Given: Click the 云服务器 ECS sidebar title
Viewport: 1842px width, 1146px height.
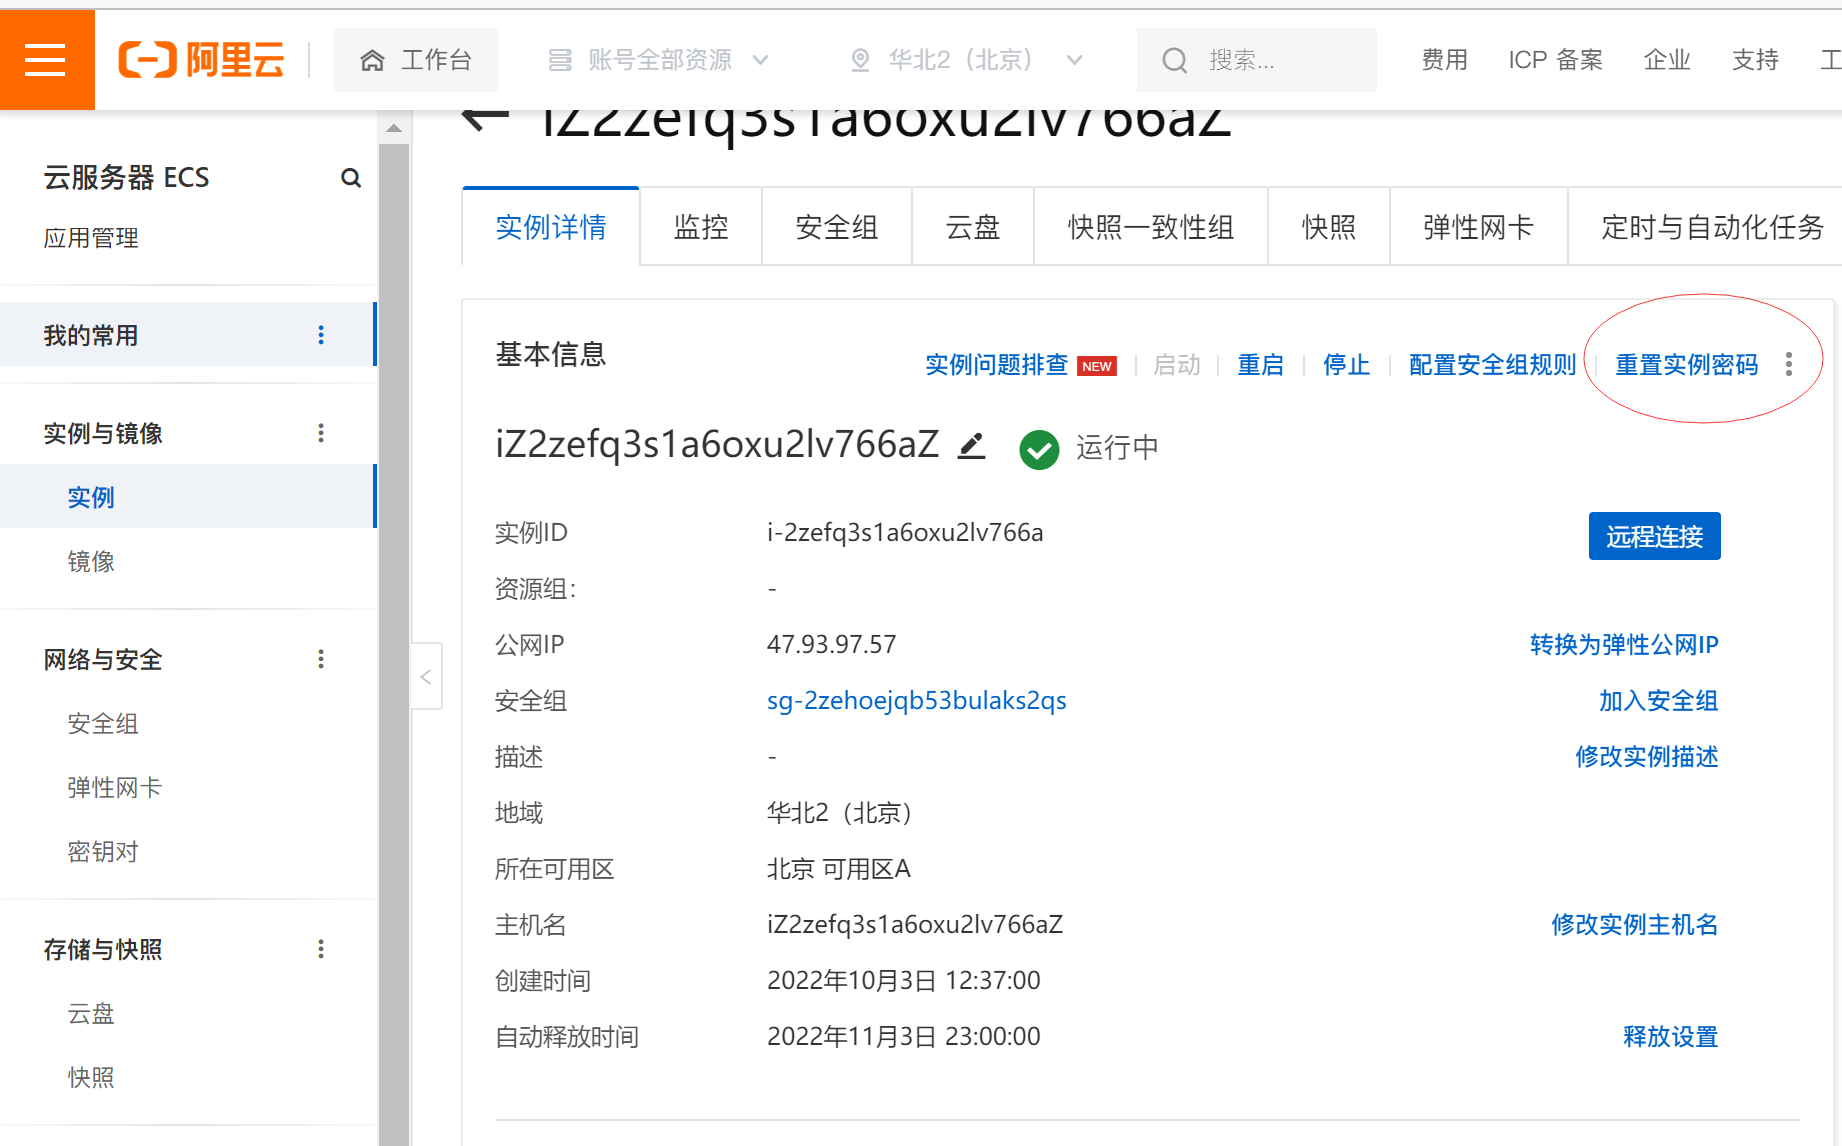Looking at the screenshot, I should tap(126, 178).
